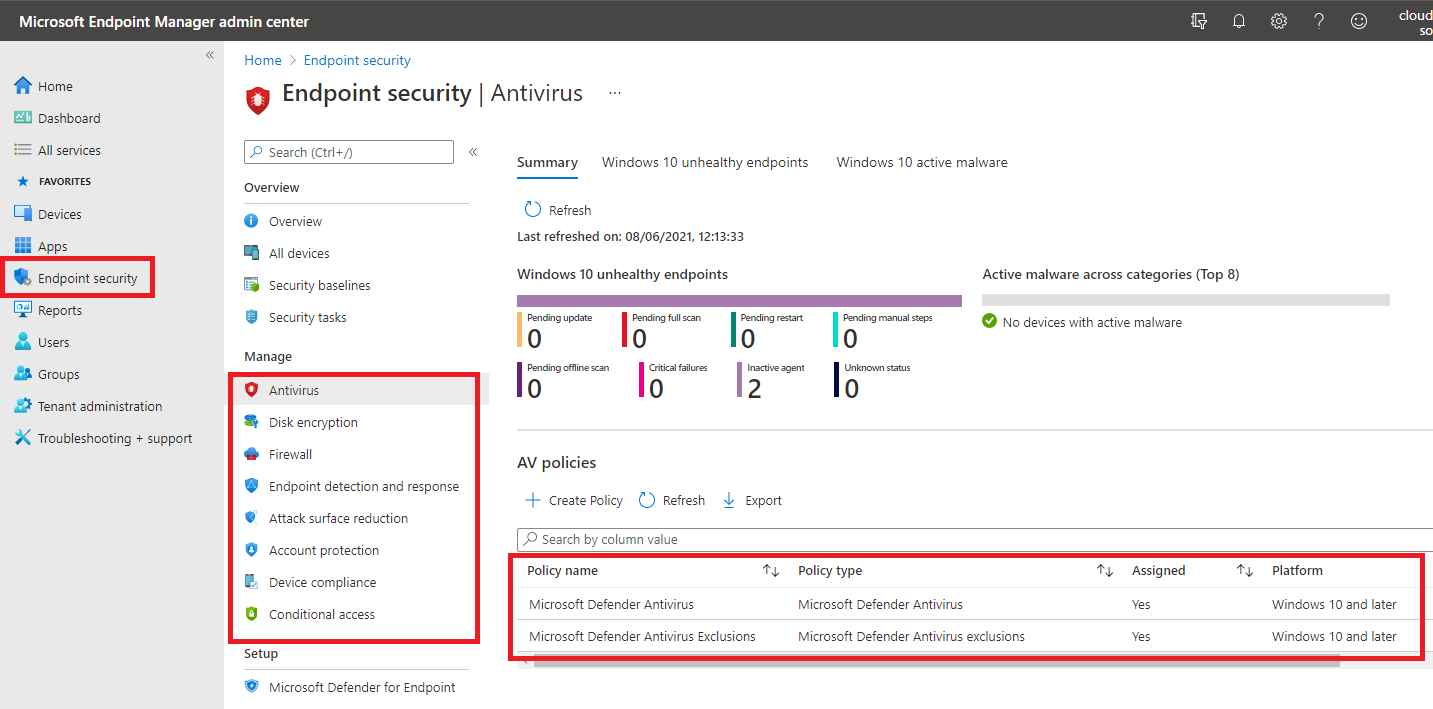The image size is (1433, 709).
Task: Click the Tenant administration icon
Action: tap(23, 406)
